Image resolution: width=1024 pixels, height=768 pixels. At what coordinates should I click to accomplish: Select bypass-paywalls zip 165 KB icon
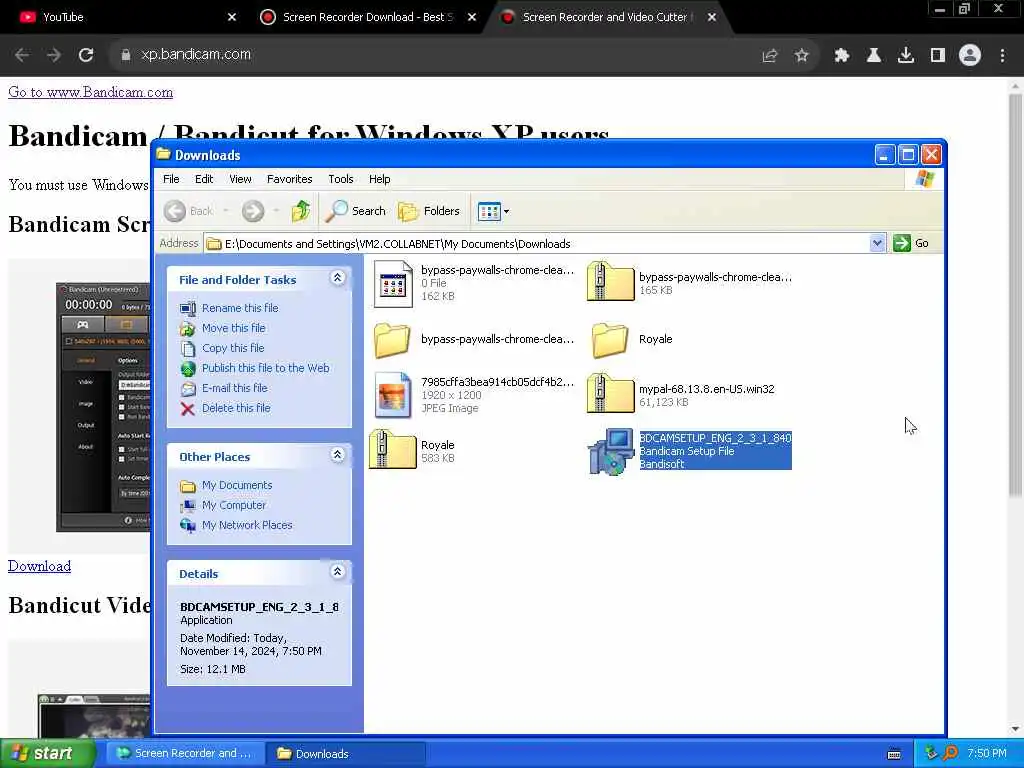[610, 282]
